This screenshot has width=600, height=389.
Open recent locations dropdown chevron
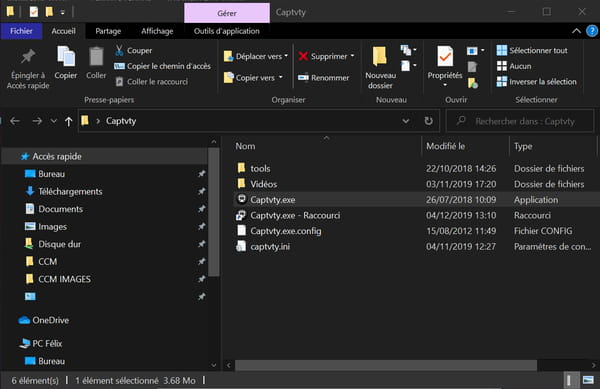54,121
